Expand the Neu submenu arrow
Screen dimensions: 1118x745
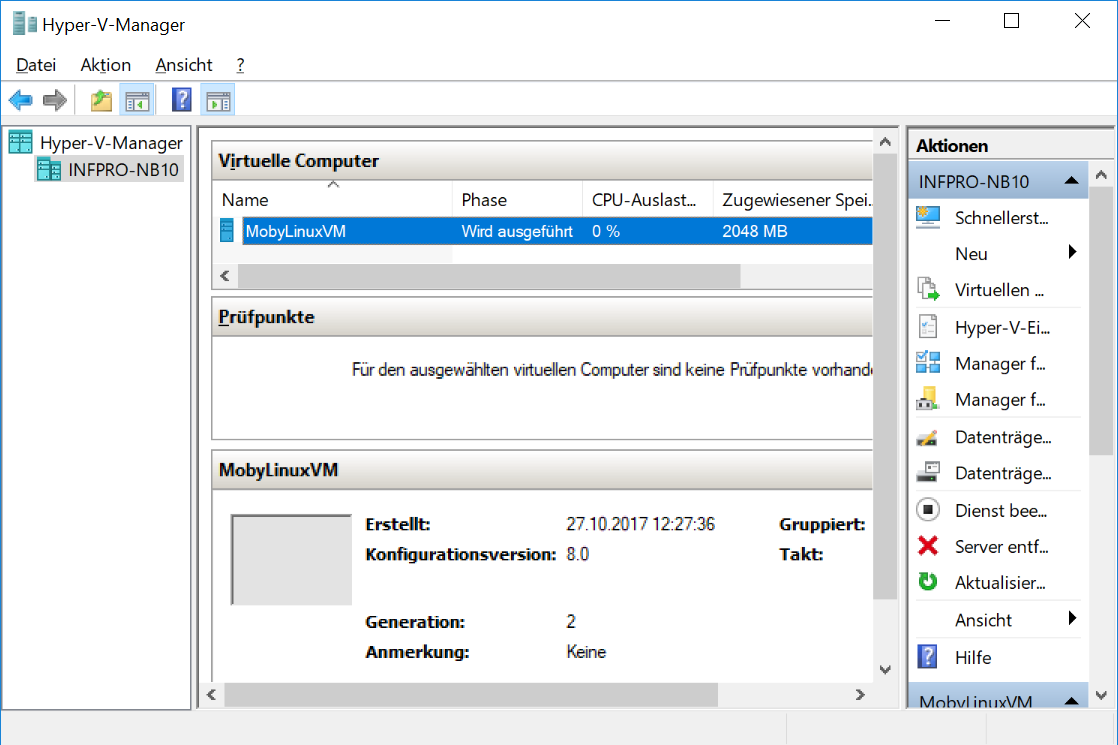coord(1072,252)
